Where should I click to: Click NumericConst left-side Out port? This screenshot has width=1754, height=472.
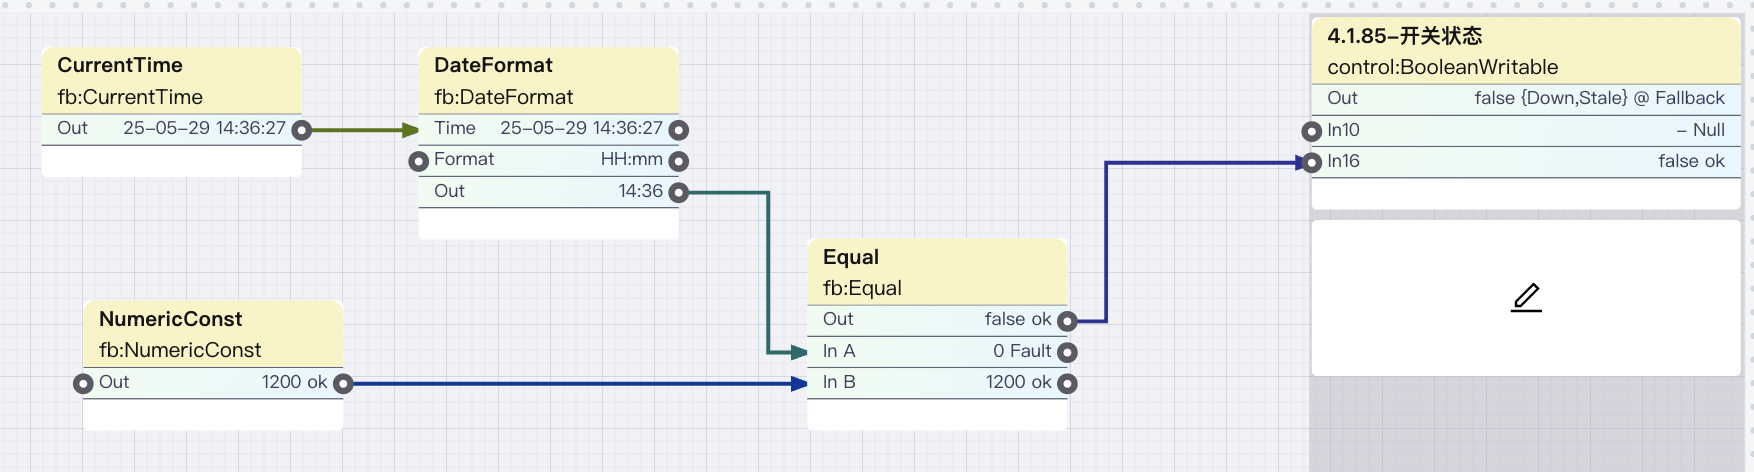click(84, 383)
